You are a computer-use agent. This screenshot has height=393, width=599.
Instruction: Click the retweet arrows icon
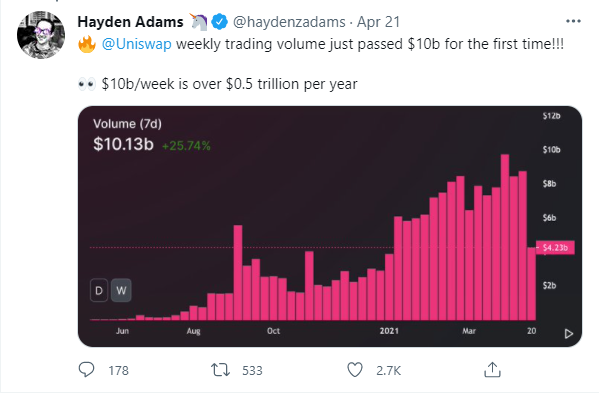[220, 370]
